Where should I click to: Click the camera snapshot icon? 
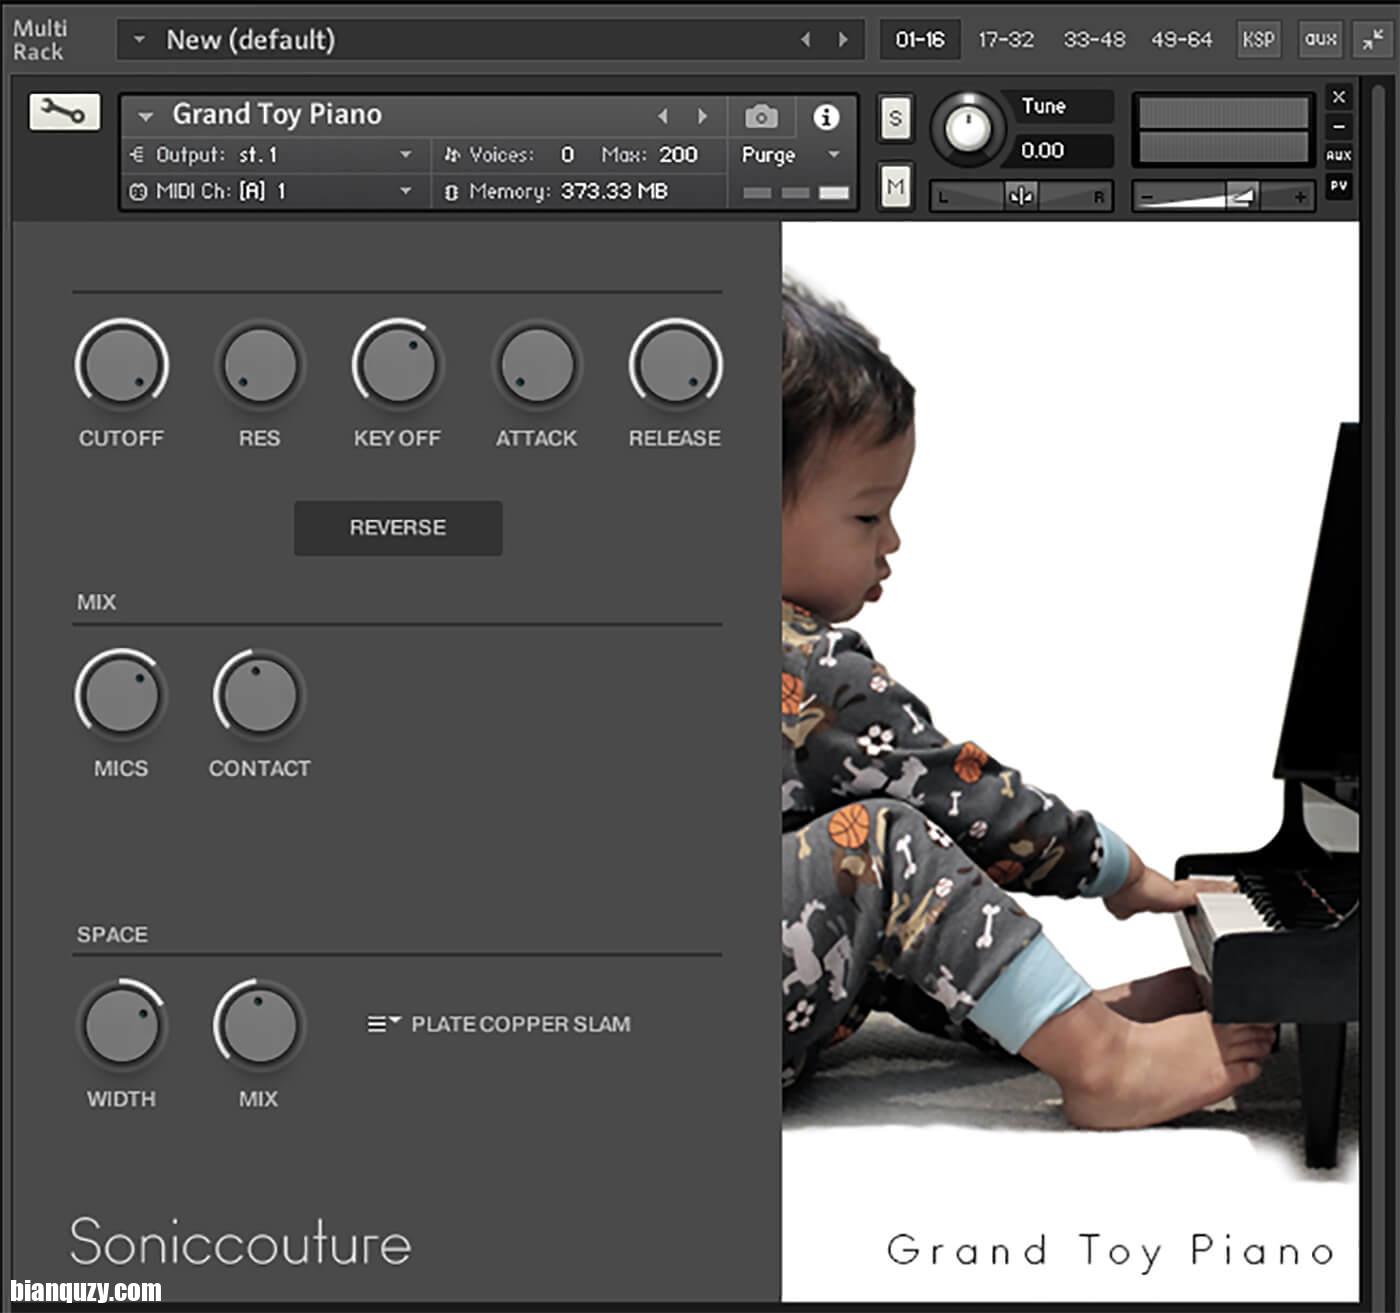(x=761, y=117)
